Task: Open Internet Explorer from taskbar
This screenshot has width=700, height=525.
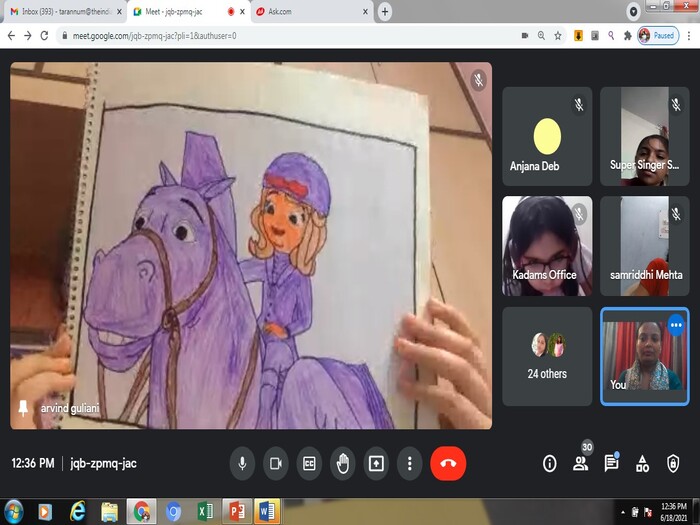Action: pos(77,512)
